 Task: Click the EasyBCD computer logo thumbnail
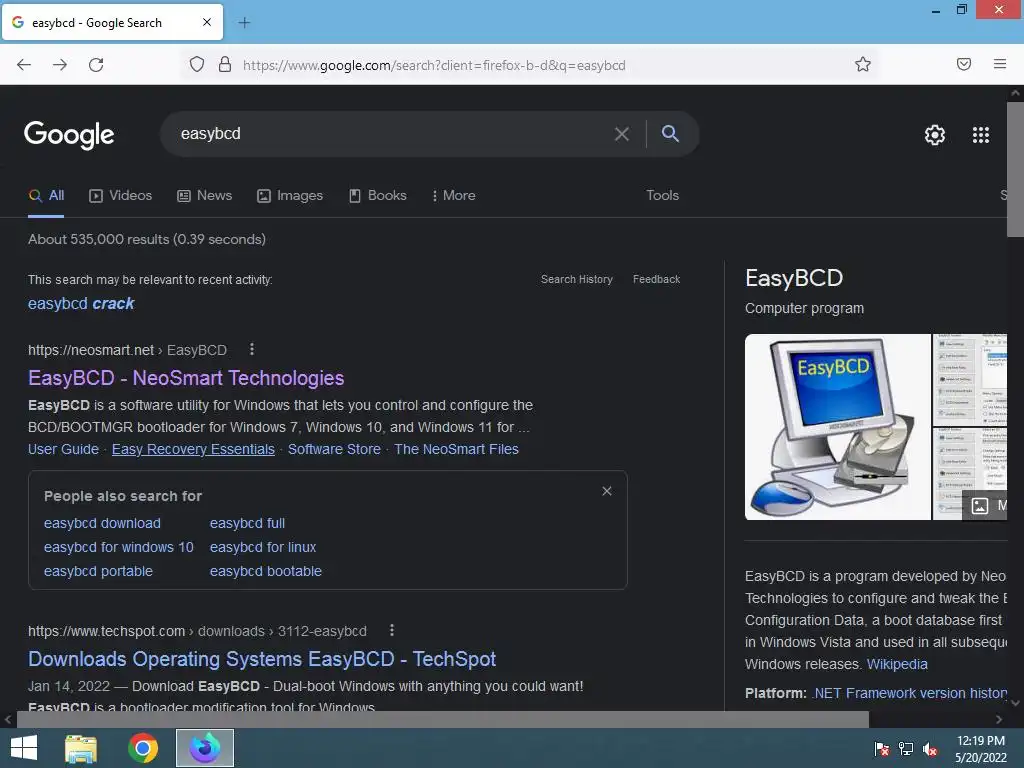pos(838,427)
